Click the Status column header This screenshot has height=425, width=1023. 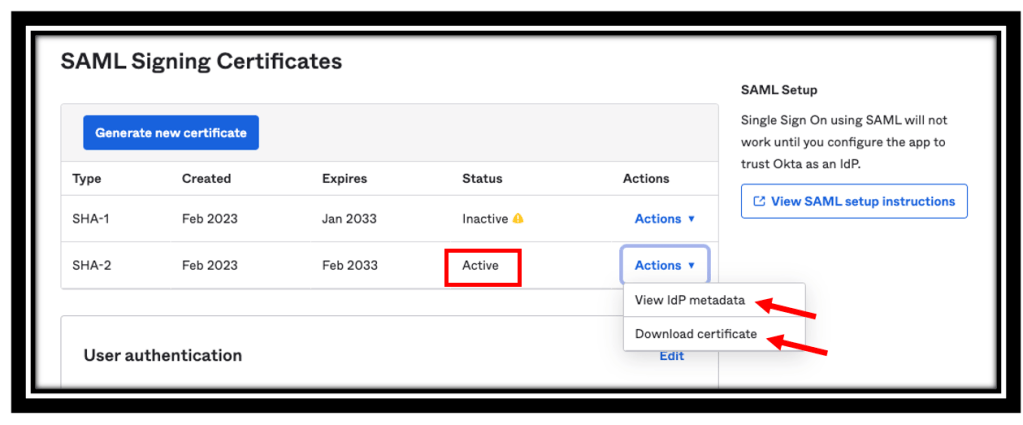click(482, 179)
